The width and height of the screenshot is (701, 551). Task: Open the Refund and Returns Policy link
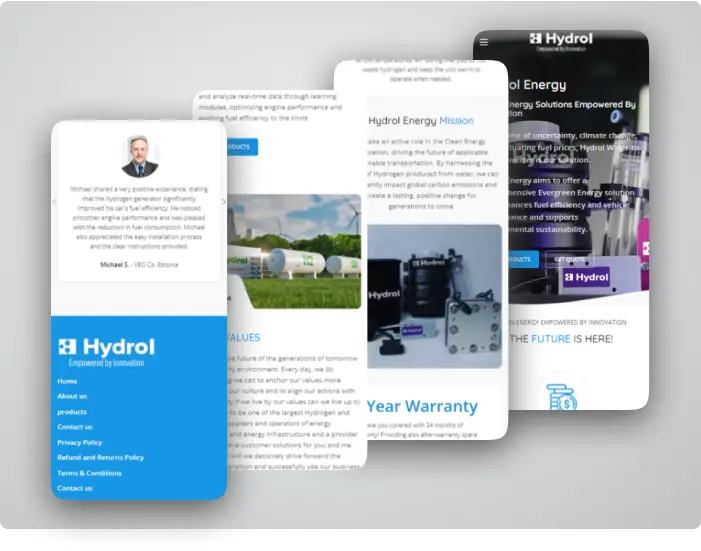[x=101, y=458]
